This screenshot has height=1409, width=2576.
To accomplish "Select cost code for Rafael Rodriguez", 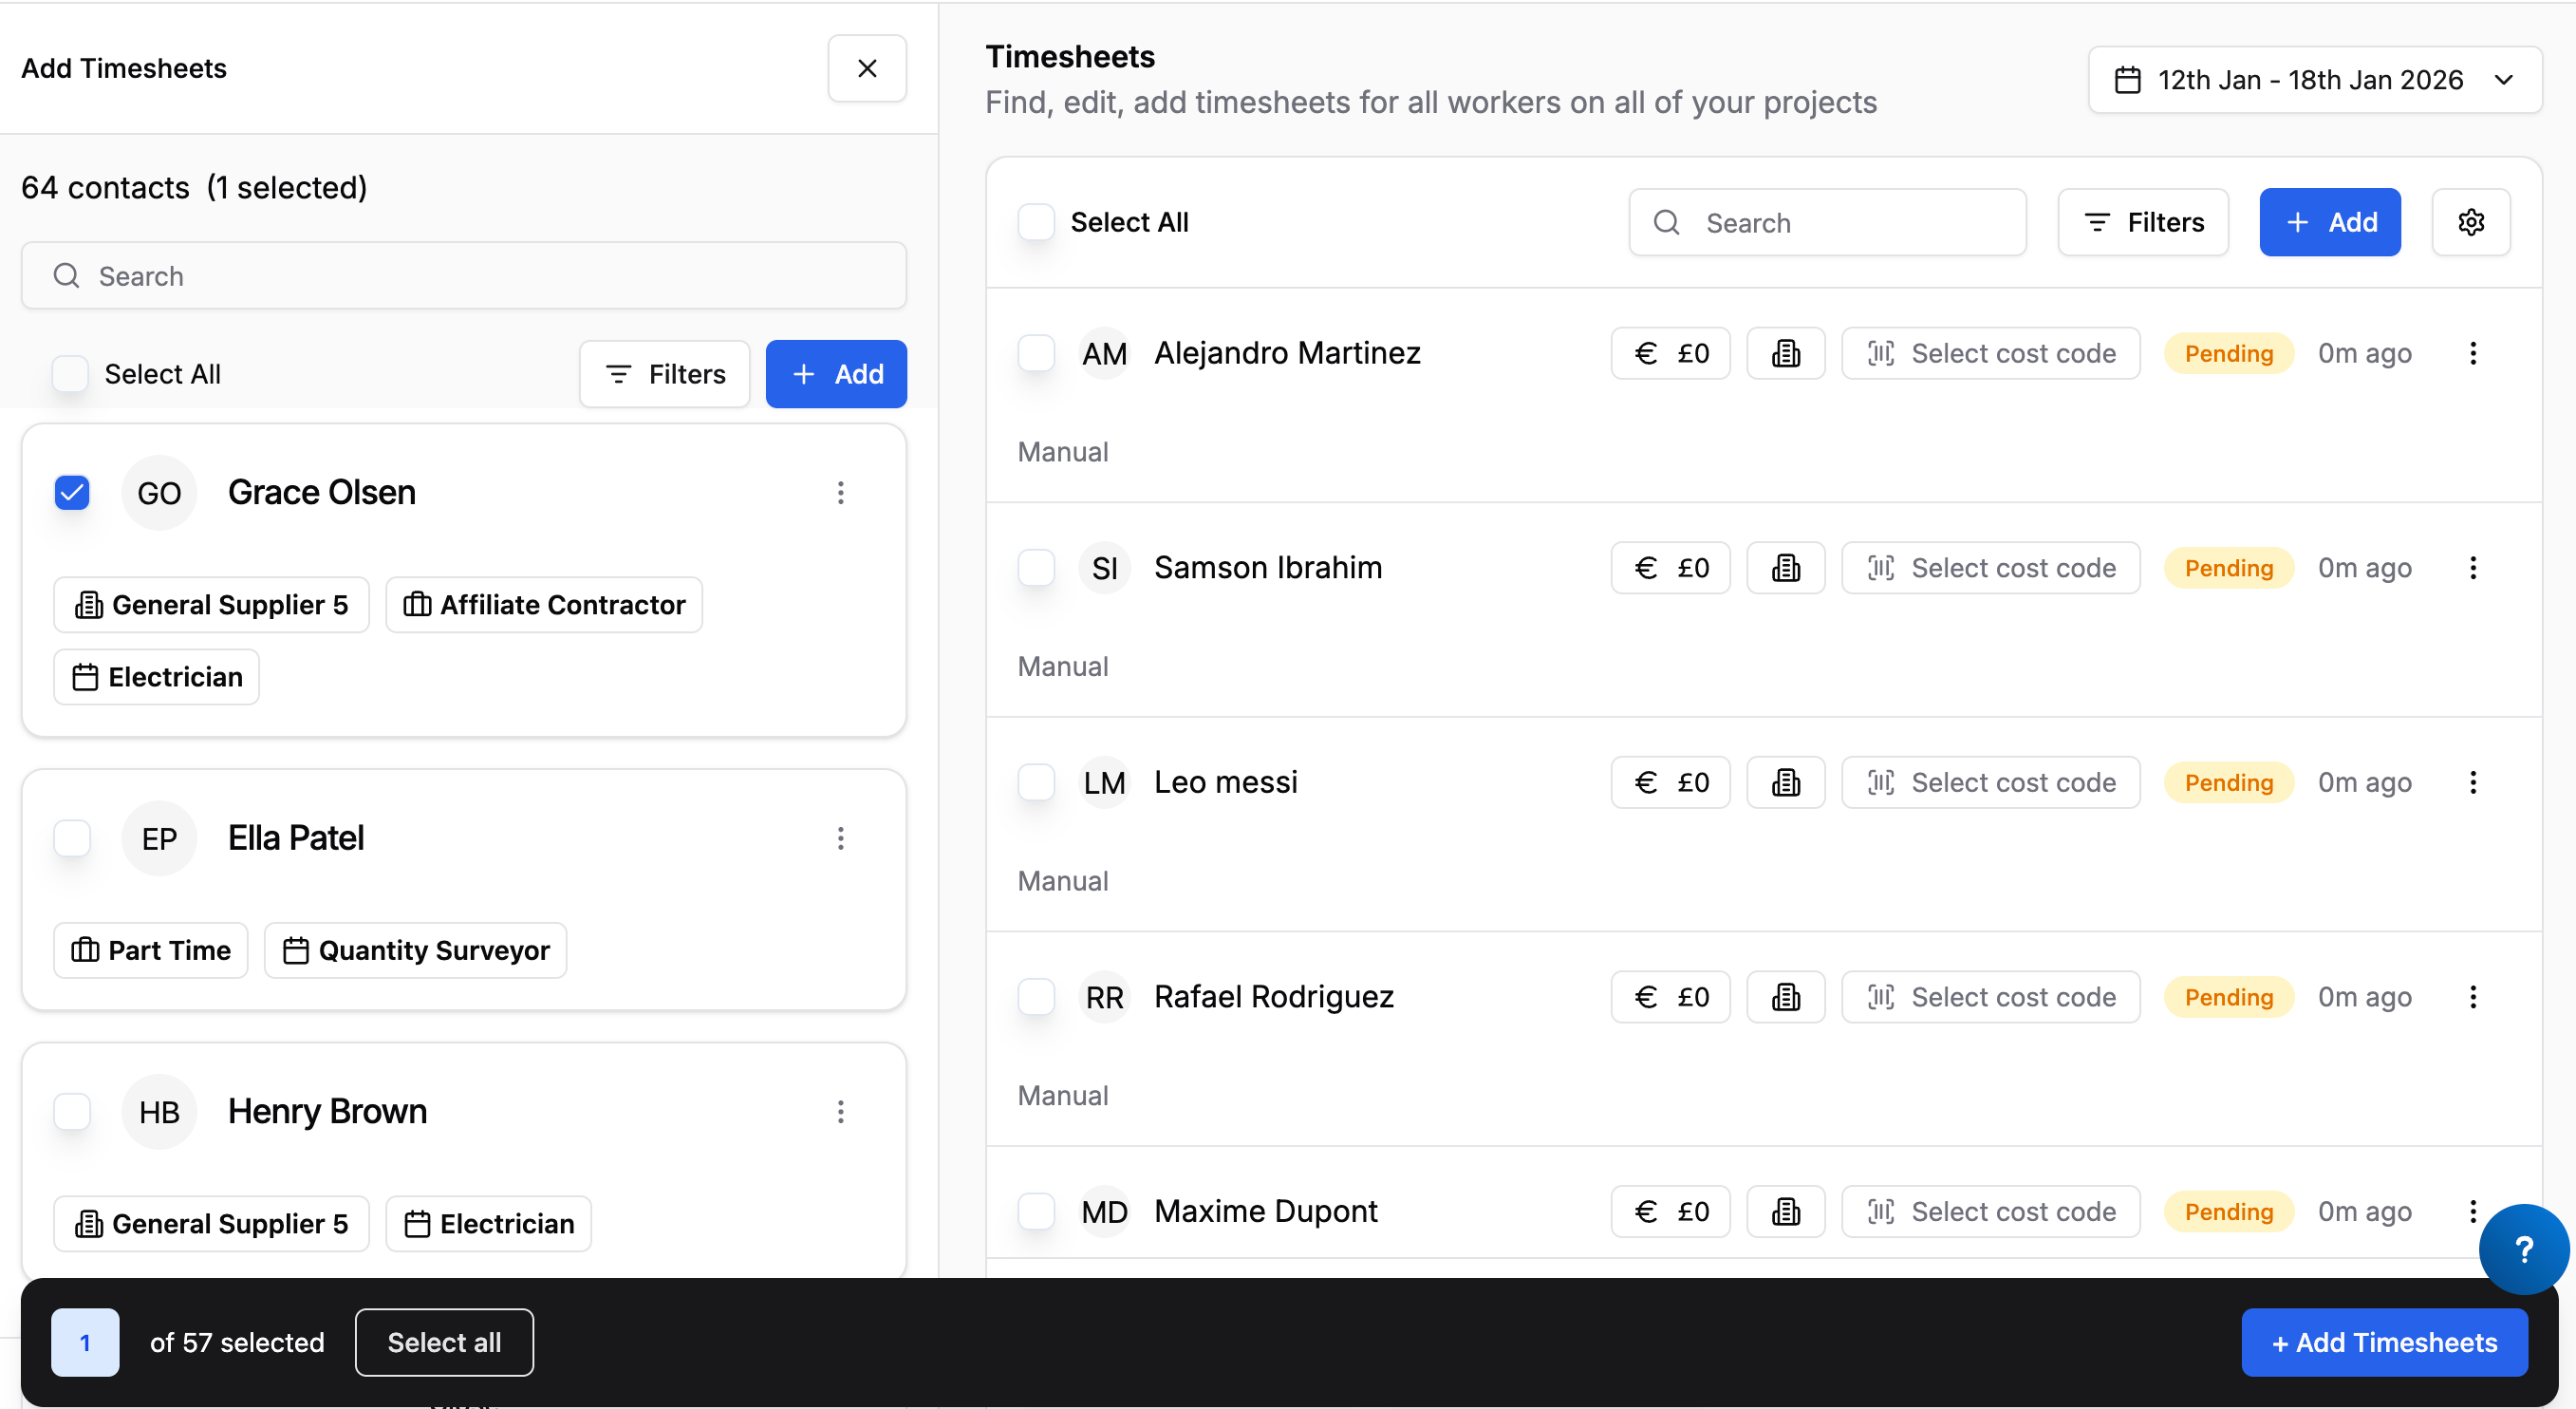I will pos(1991,997).
